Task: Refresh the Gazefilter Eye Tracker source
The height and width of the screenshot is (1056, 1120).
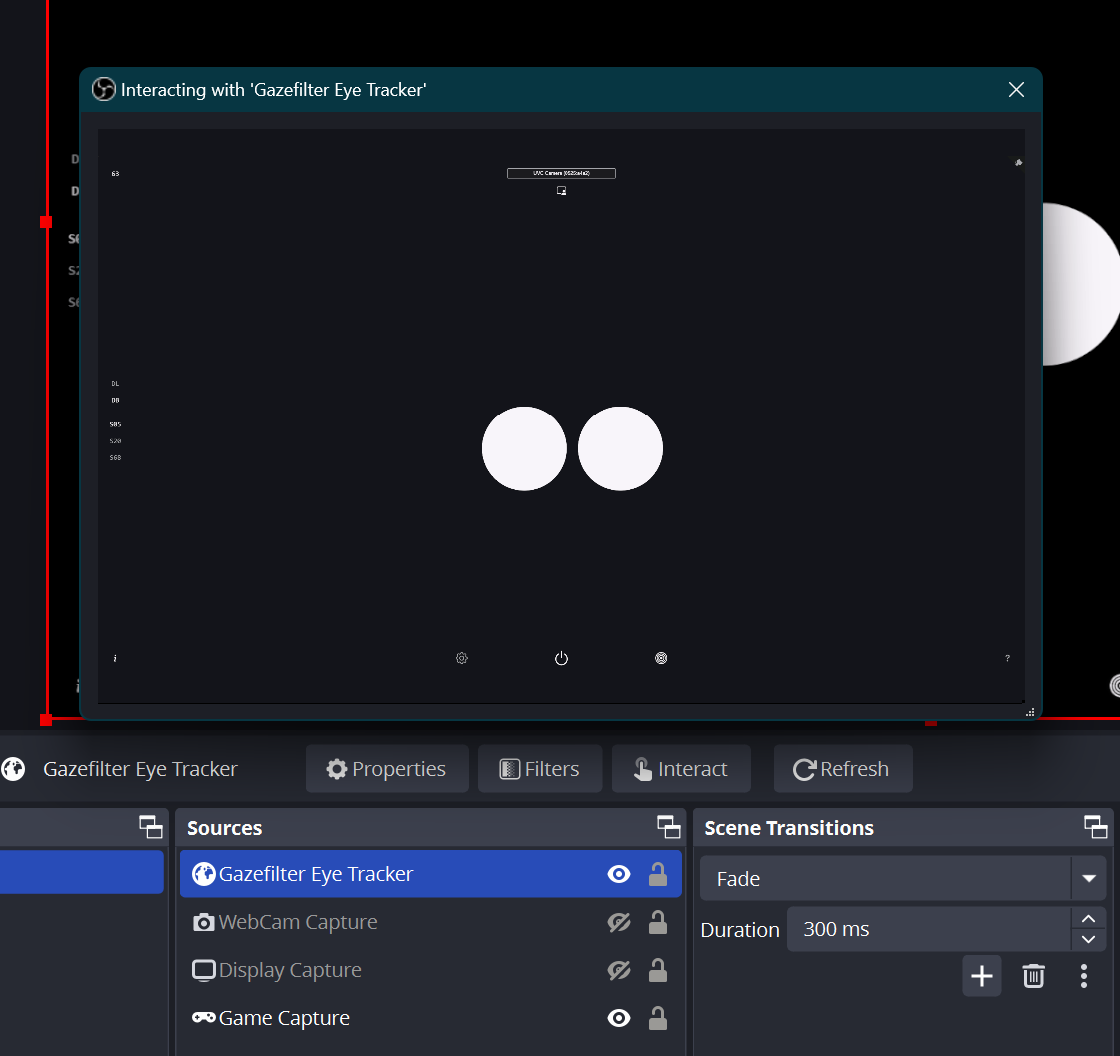Action: click(x=843, y=768)
